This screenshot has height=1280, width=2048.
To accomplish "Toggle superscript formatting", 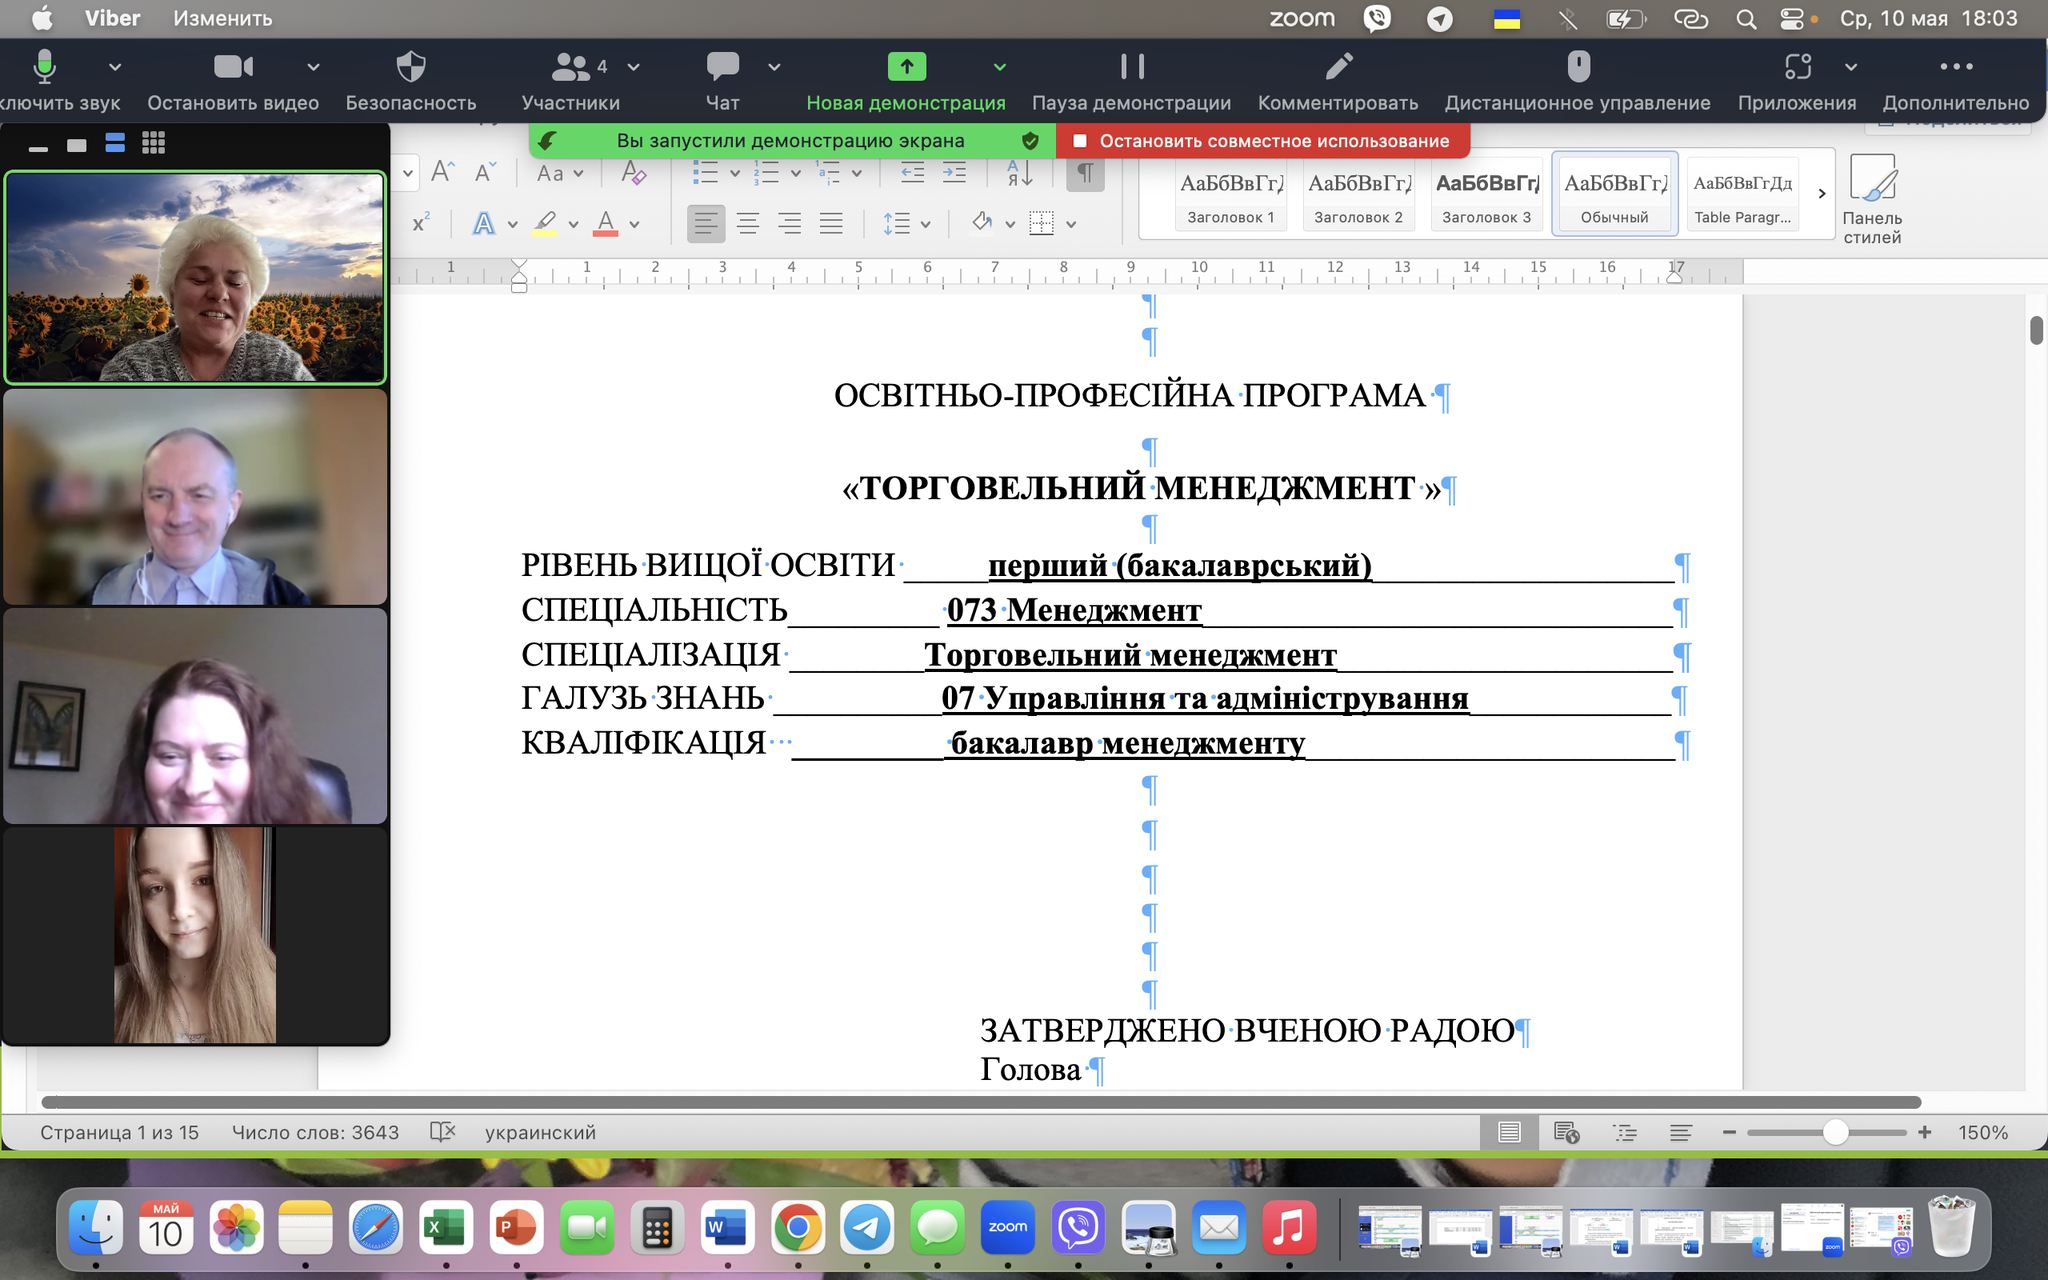I will [x=421, y=223].
